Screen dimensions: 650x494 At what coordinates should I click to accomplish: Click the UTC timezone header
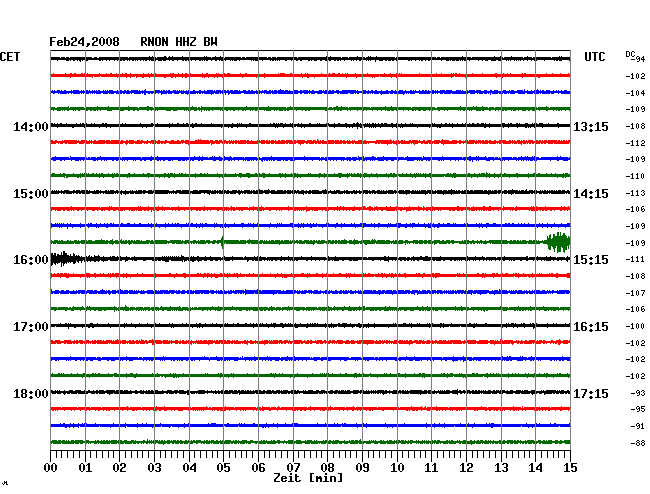[x=594, y=57]
